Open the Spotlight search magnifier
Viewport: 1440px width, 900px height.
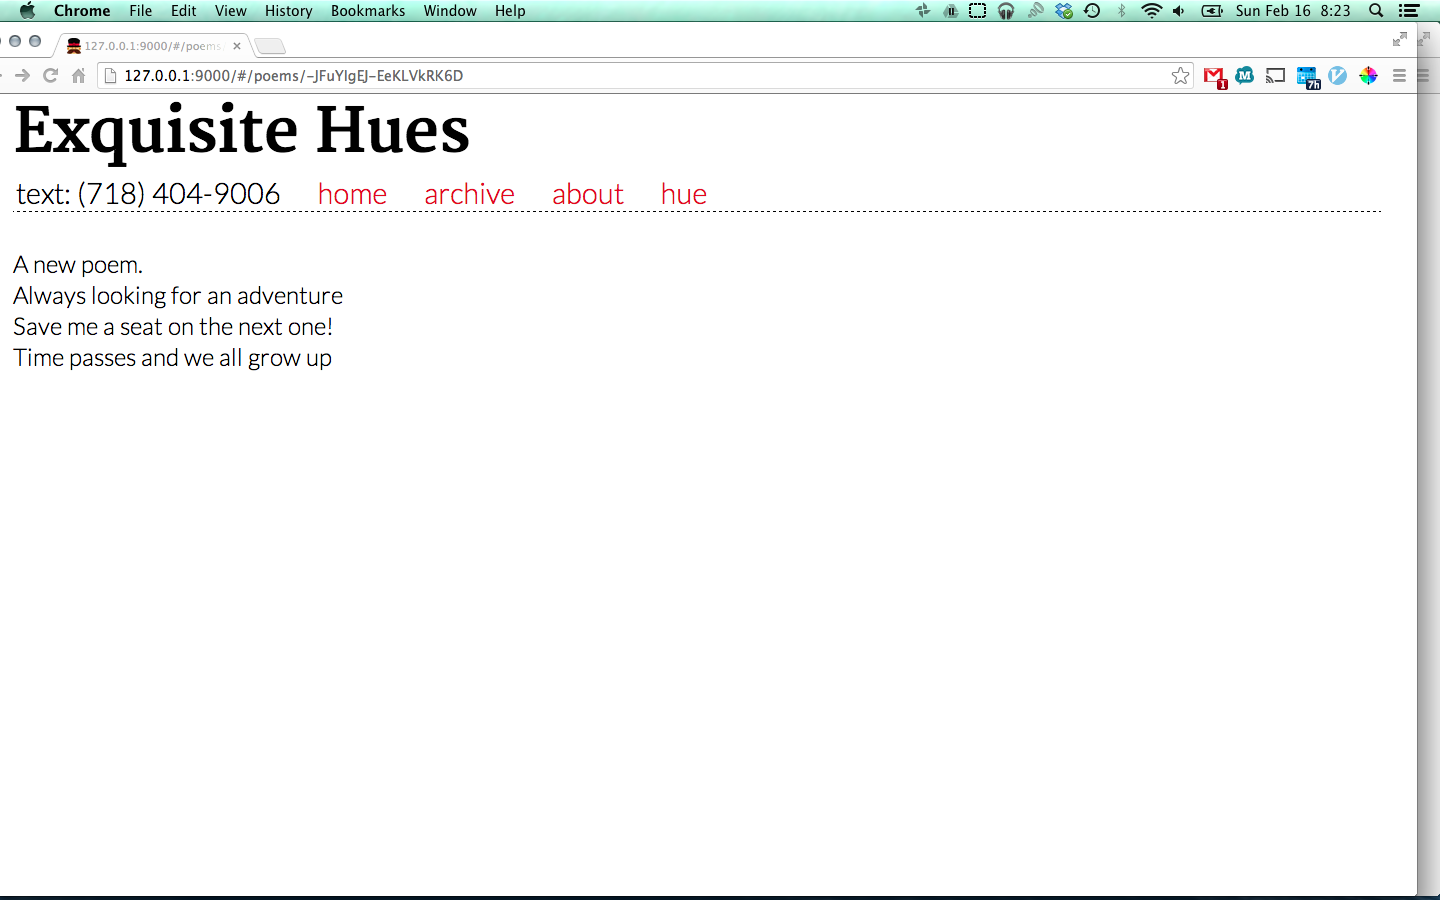click(1376, 11)
